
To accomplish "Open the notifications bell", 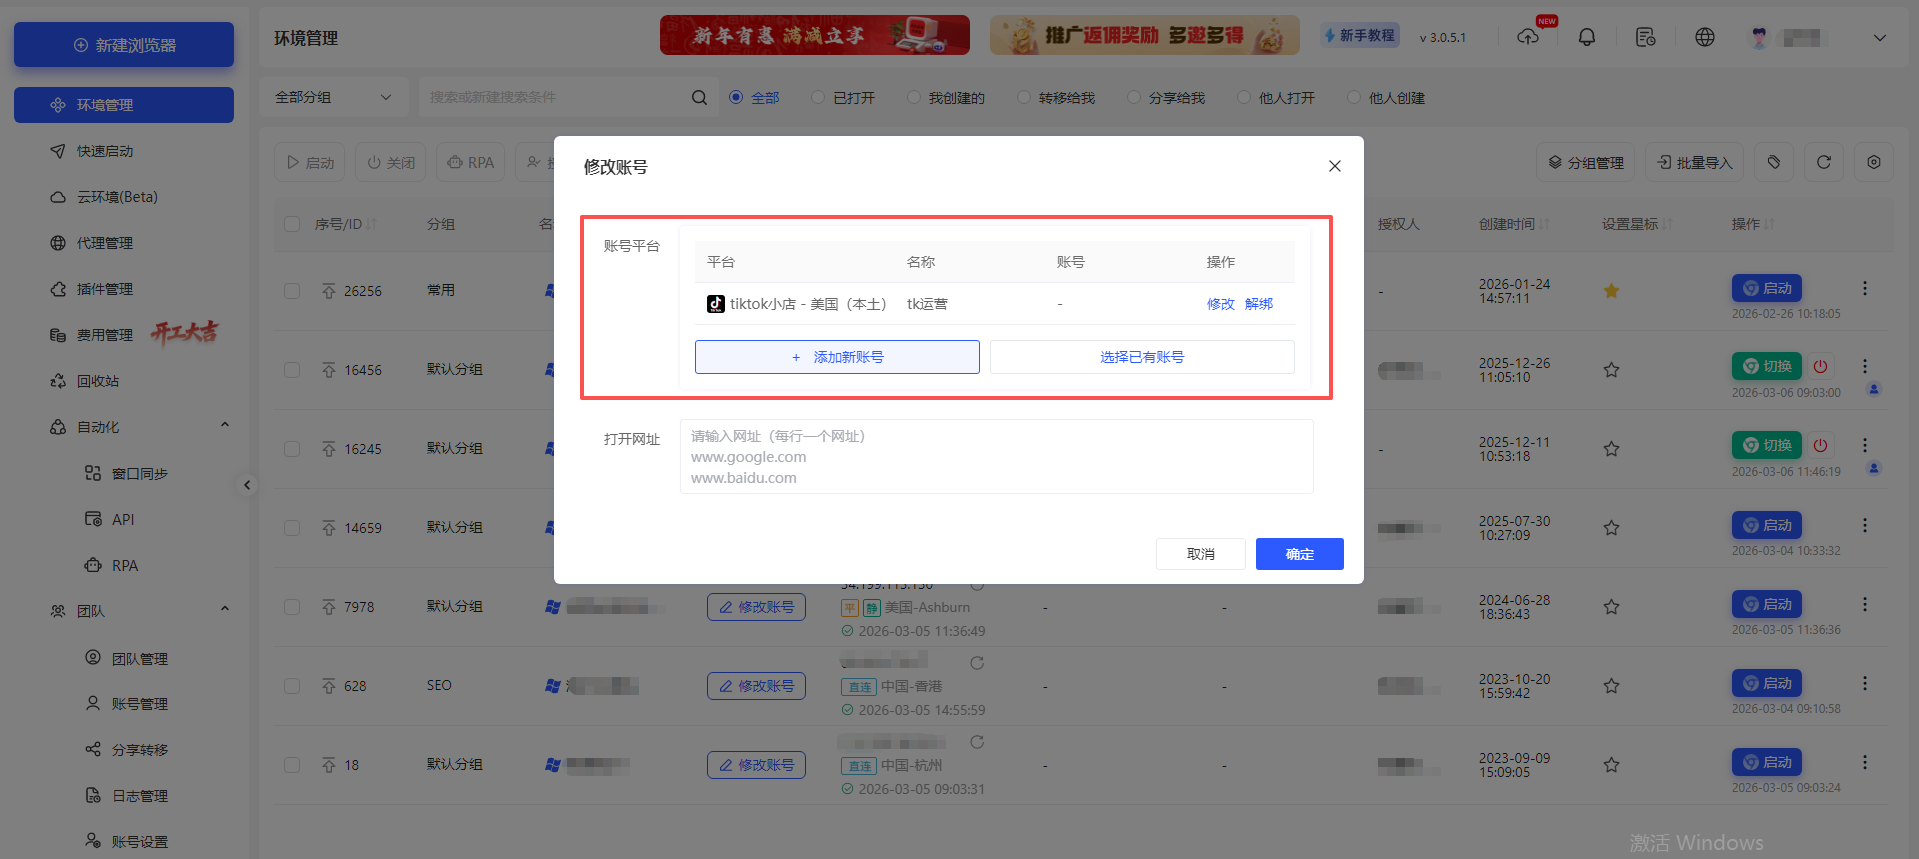I will (1587, 37).
